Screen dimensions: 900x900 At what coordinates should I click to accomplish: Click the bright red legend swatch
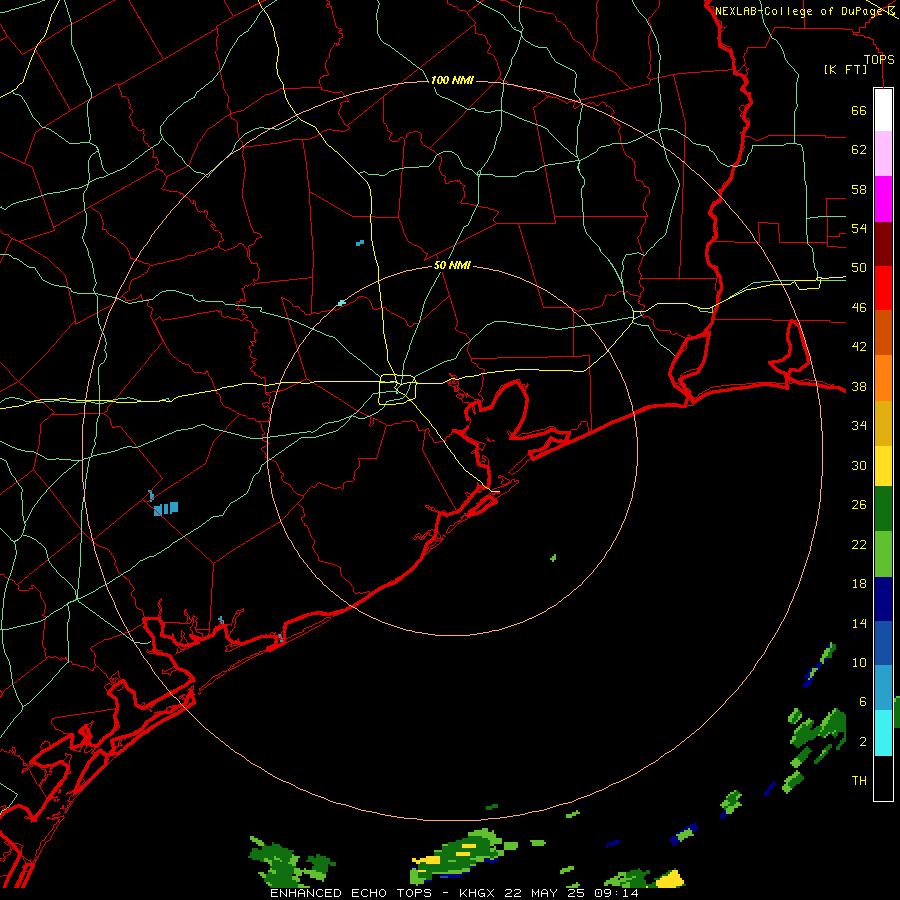tap(883, 289)
